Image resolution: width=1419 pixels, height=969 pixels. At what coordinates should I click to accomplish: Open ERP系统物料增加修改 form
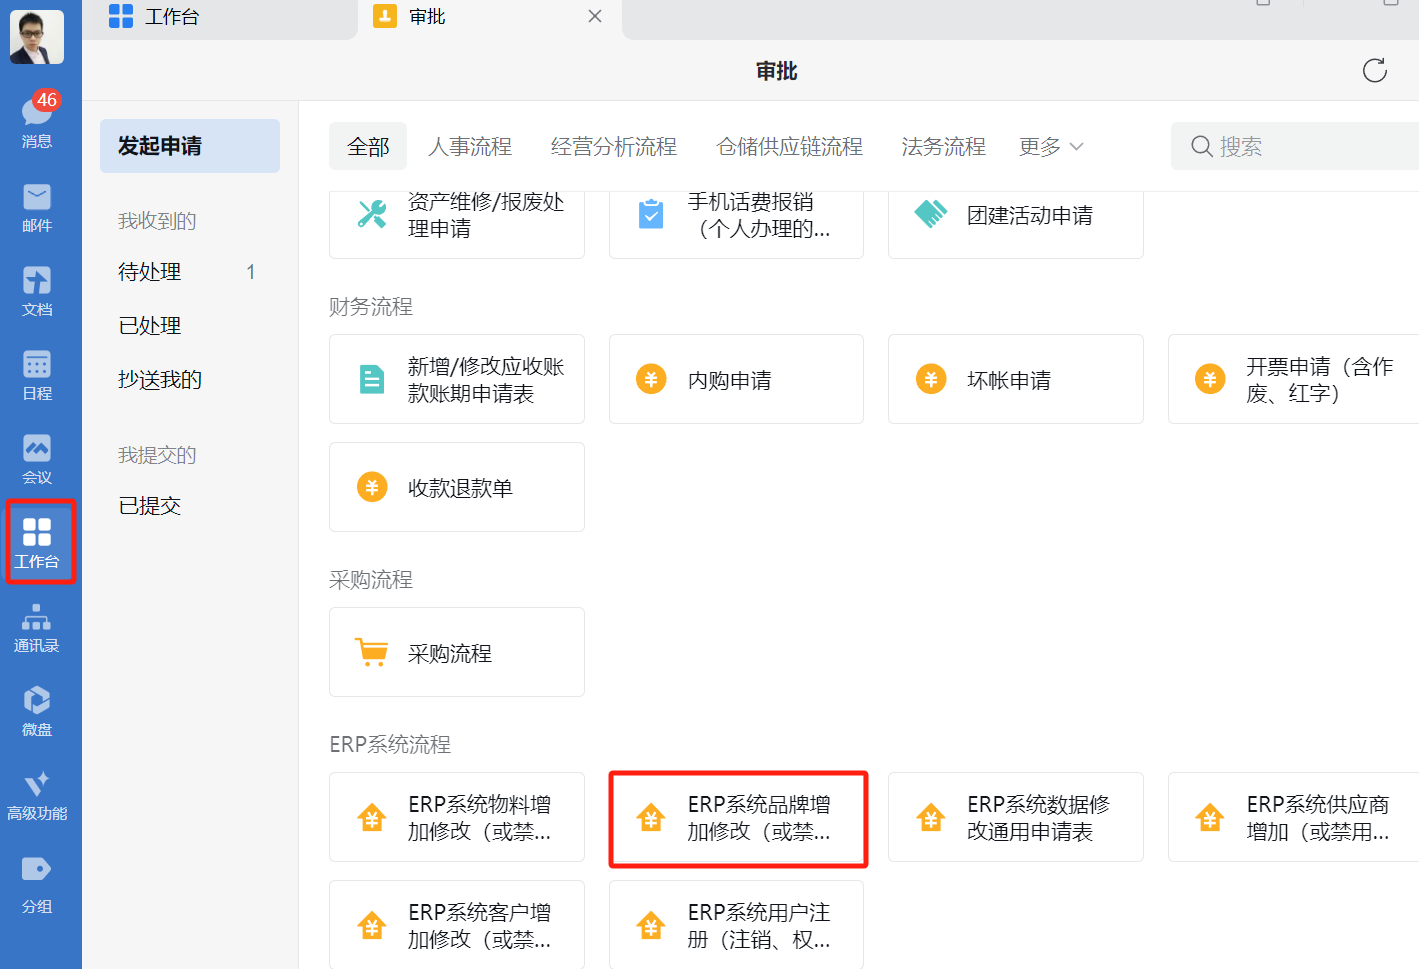point(457,817)
